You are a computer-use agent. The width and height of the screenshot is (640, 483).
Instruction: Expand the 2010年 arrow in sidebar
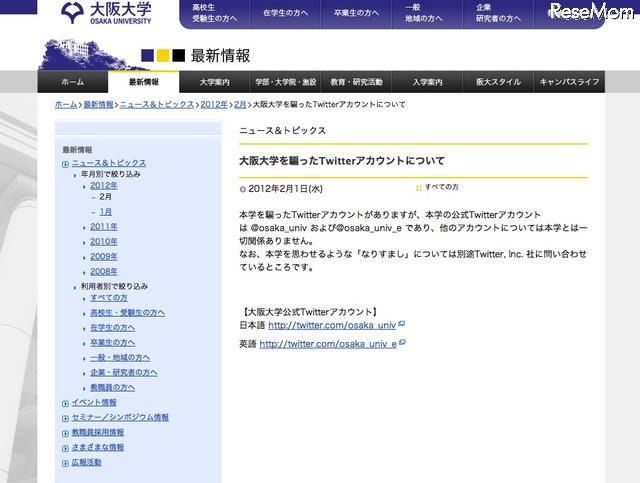click(x=84, y=243)
